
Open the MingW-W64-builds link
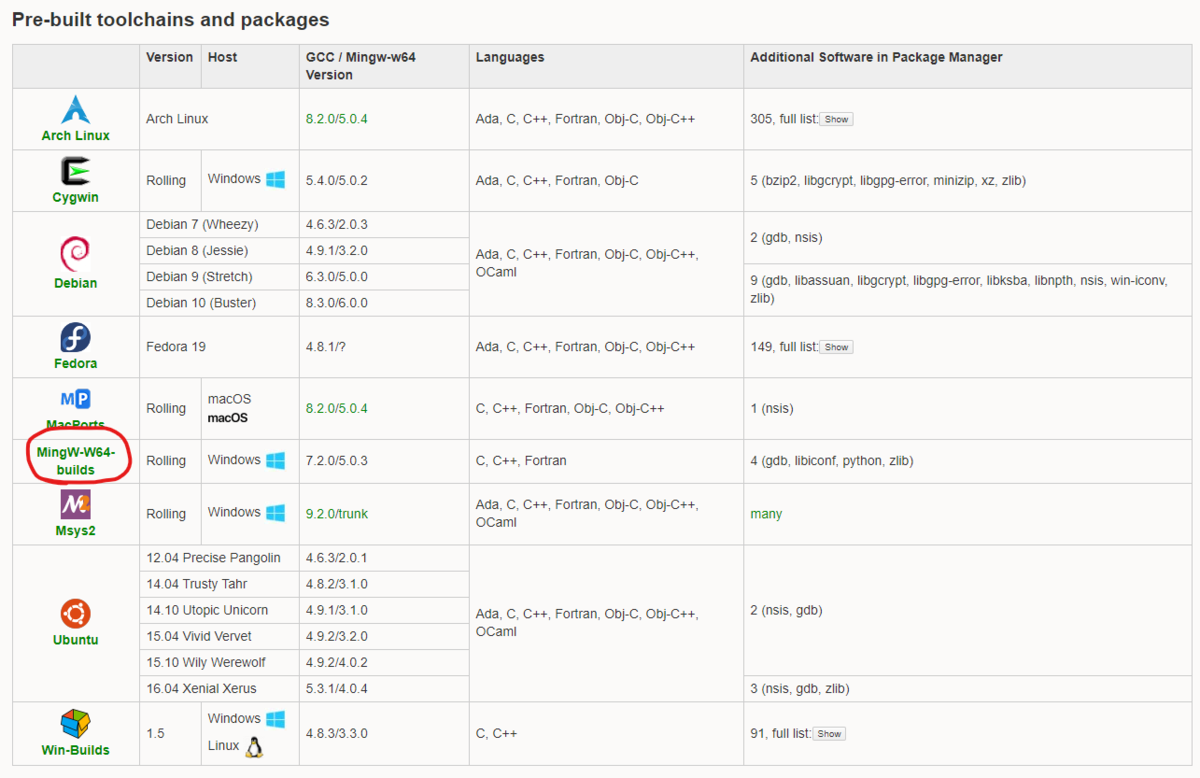(76, 461)
